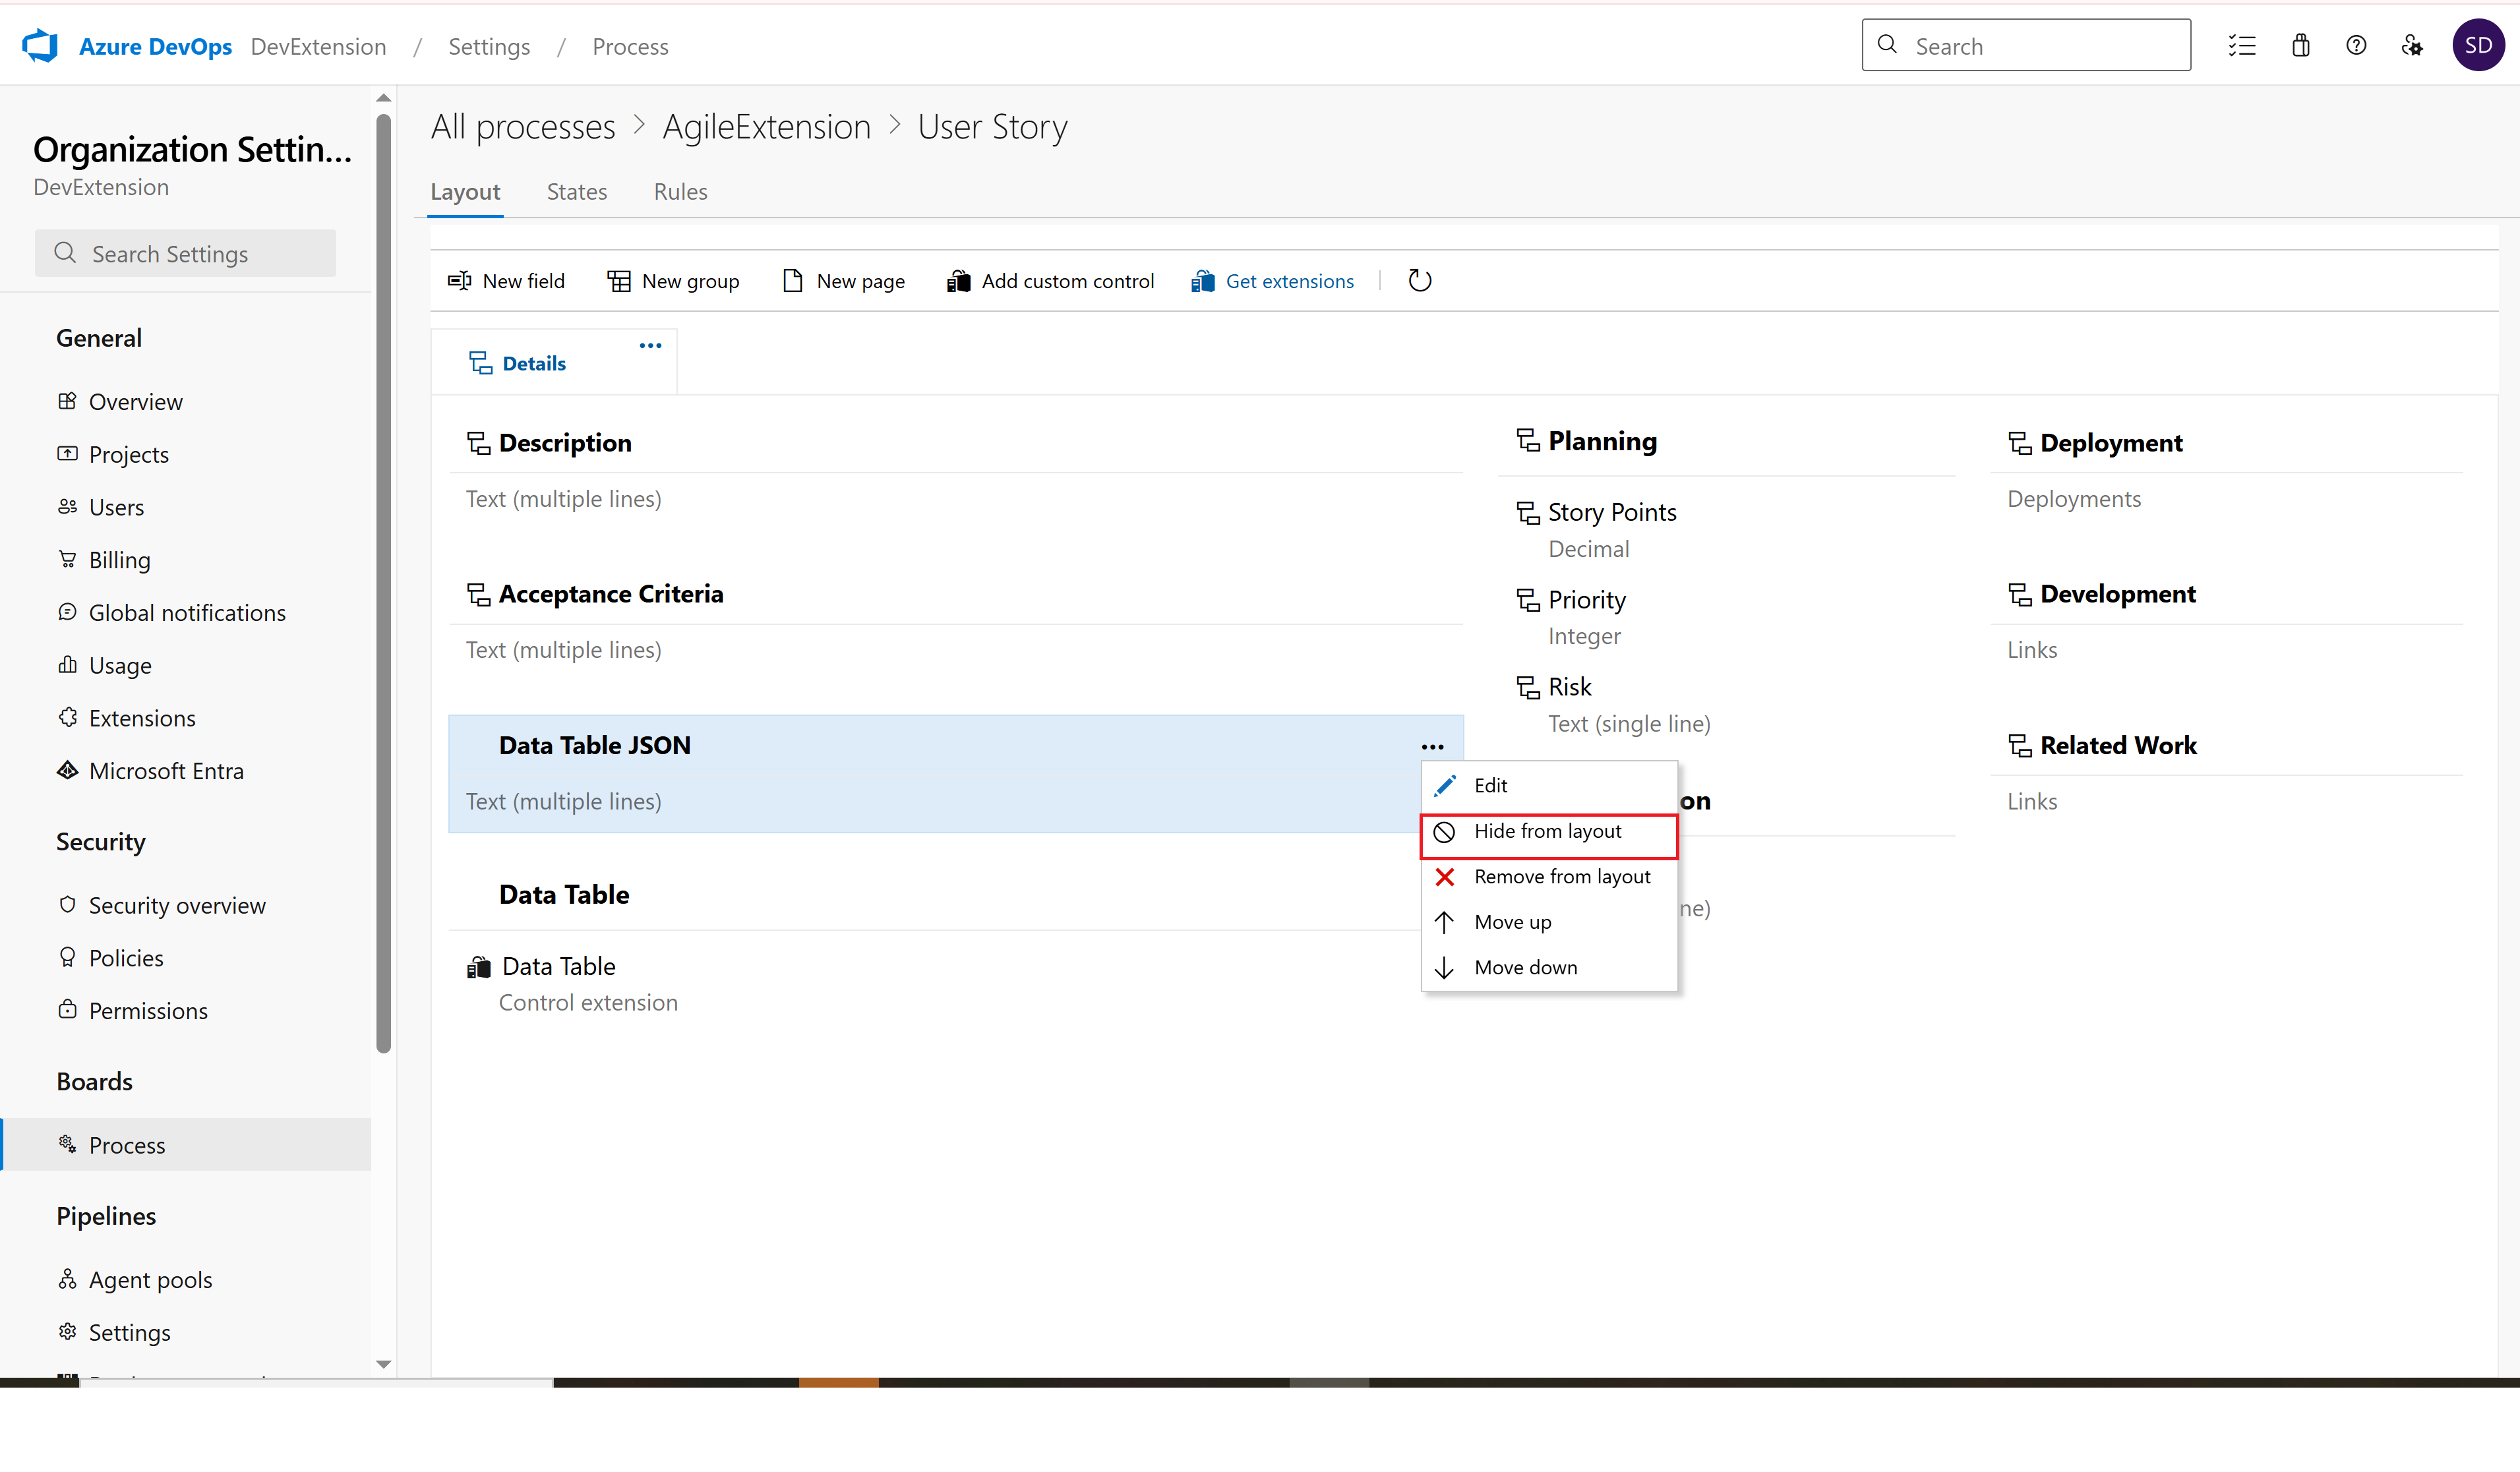This screenshot has height=1472, width=2520.
Task: Click the Azure DevOps logo icon
Action: tap(40, 46)
